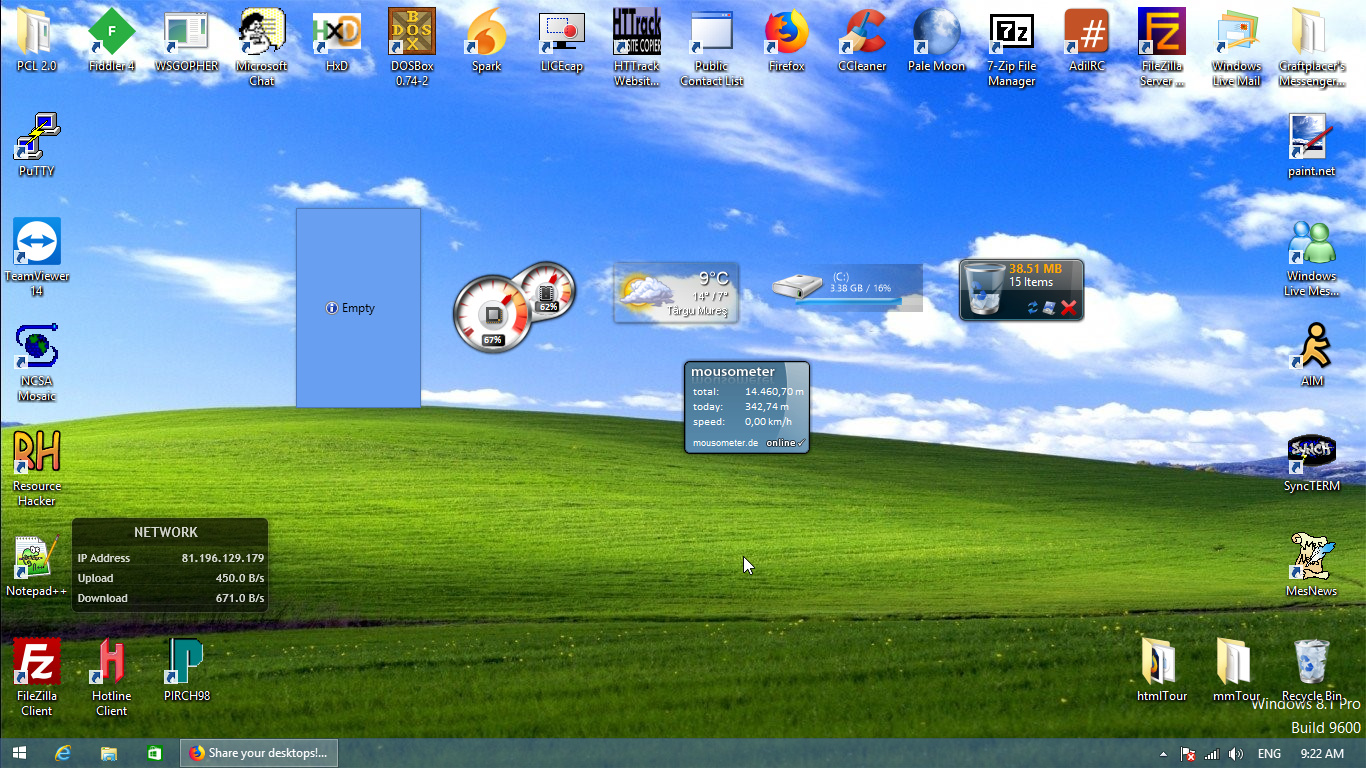Open Public Contact List shortcut
Image resolution: width=1366 pixels, height=768 pixels.
point(711,48)
